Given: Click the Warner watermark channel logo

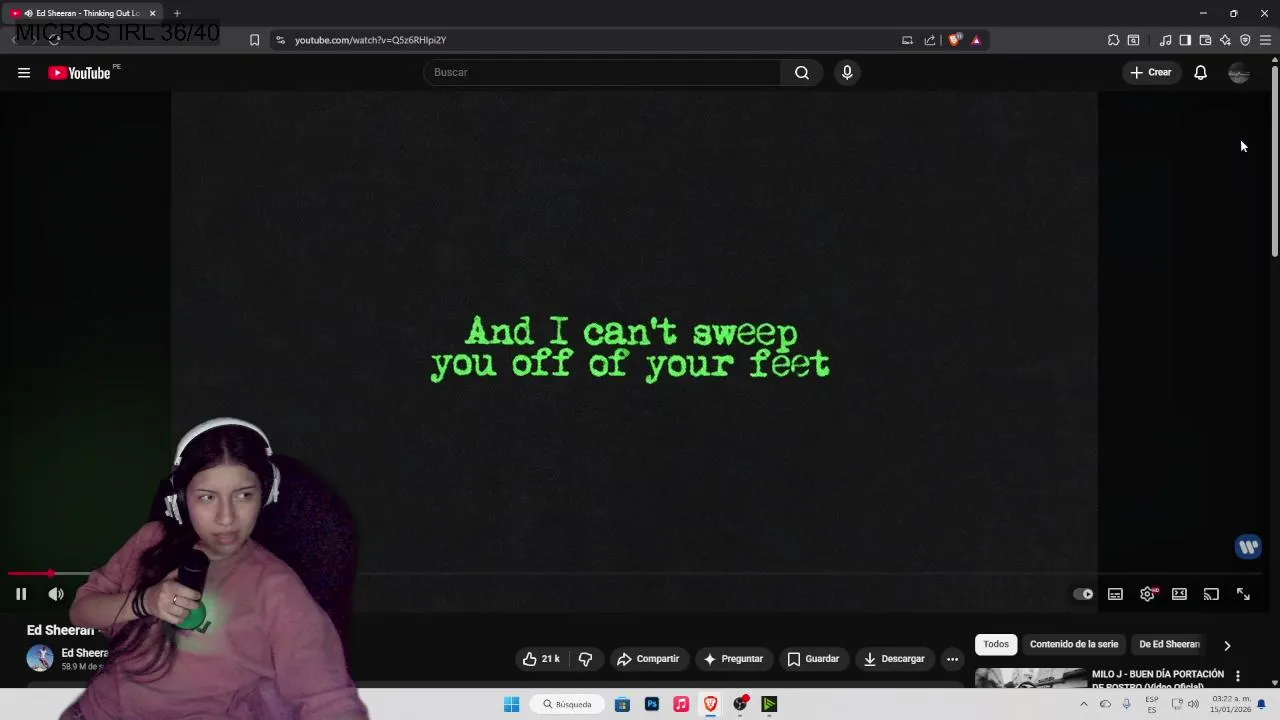Looking at the screenshot, I should coord(1248,546).
